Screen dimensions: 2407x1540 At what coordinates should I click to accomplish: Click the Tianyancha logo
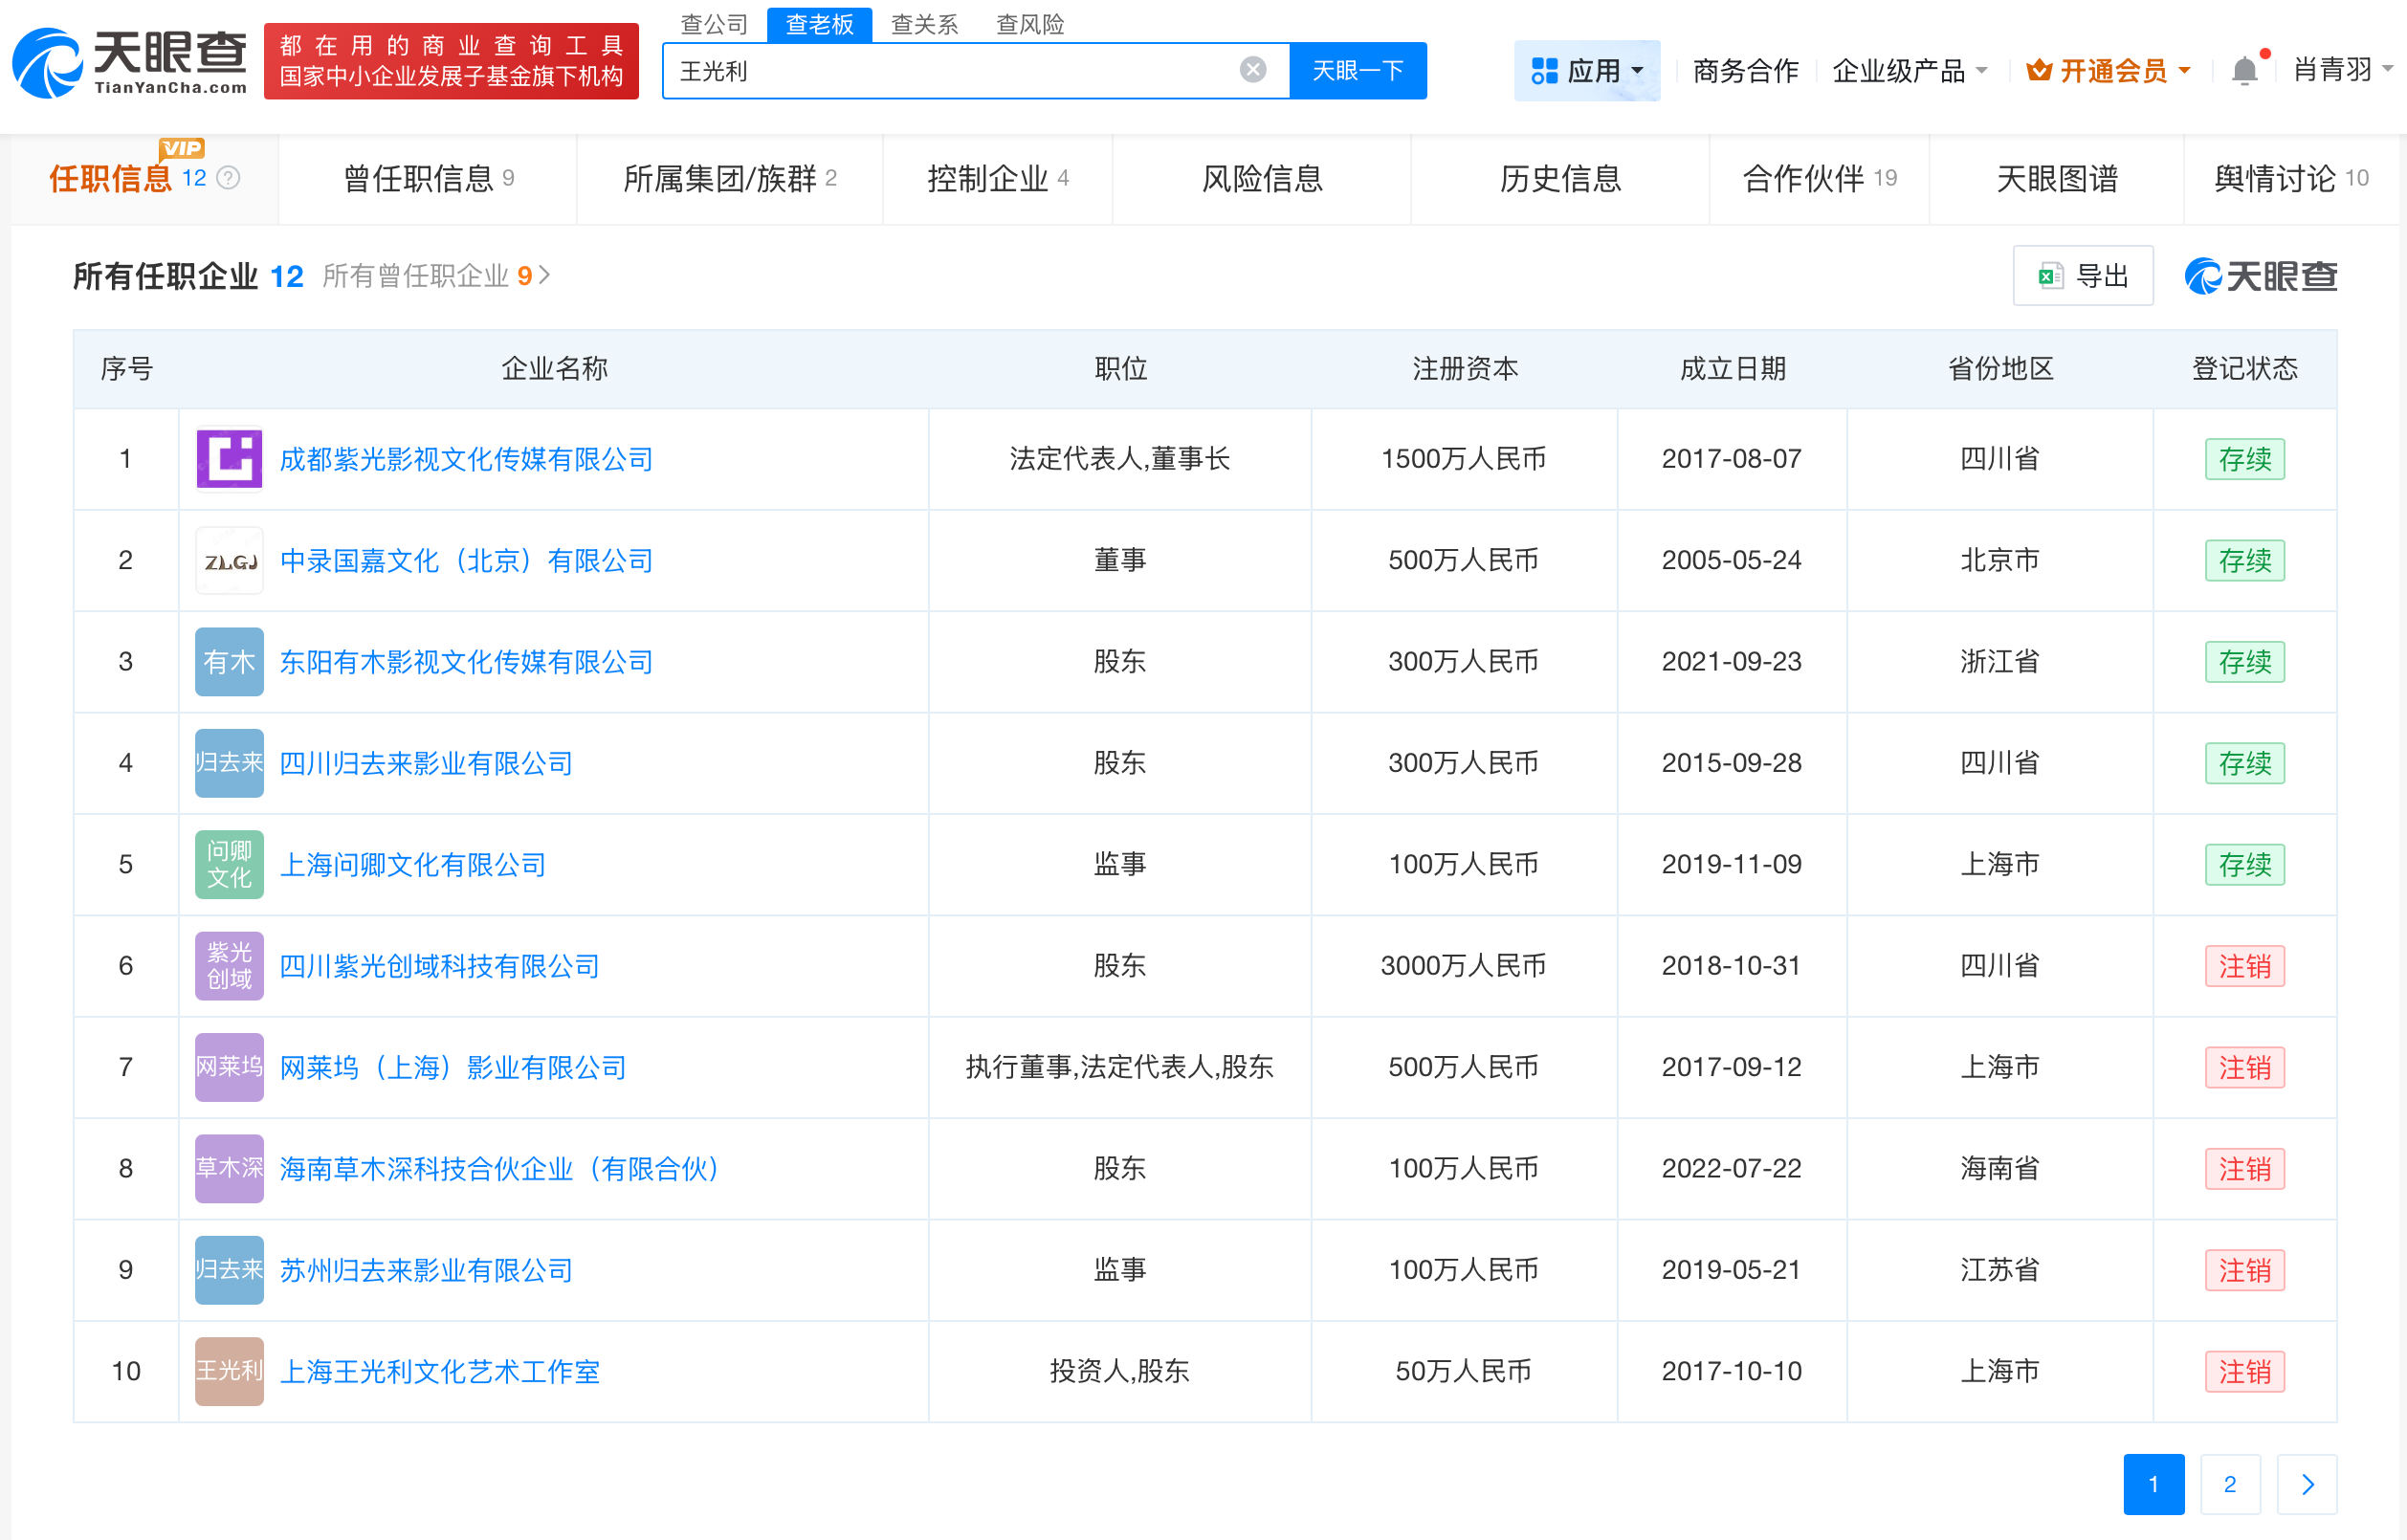click(130, 62)
